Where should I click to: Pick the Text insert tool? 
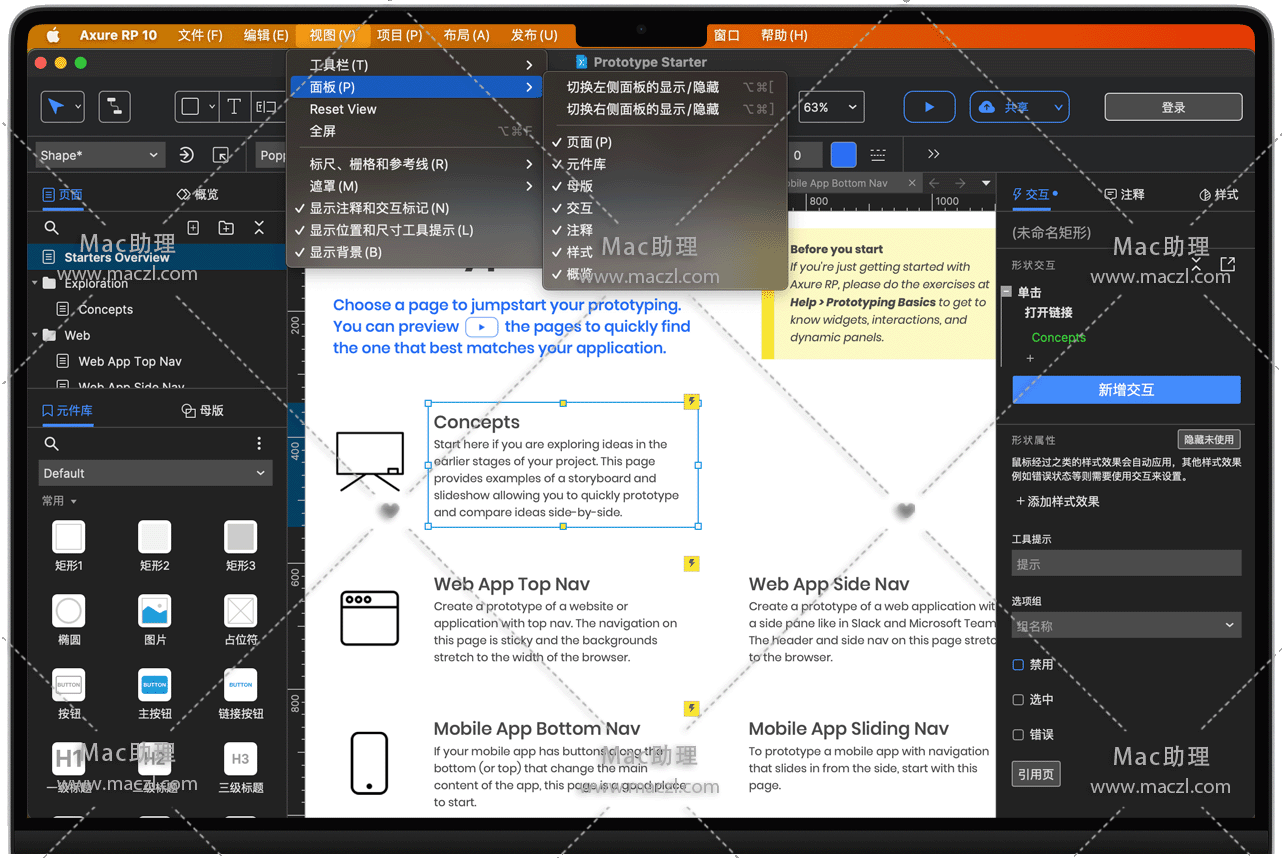(234, 107)
